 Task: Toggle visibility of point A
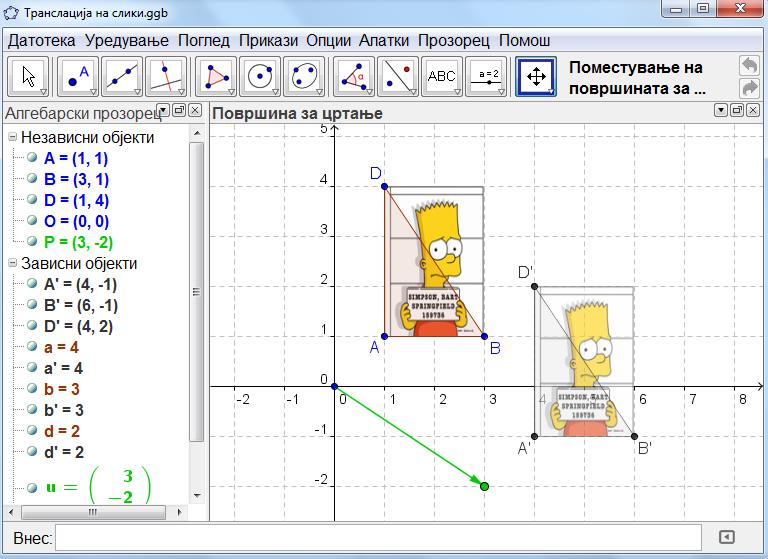tap(32, 157)
